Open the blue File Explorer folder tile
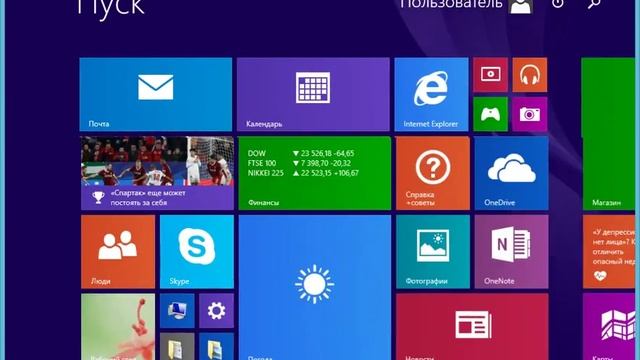 click(216, 346)
